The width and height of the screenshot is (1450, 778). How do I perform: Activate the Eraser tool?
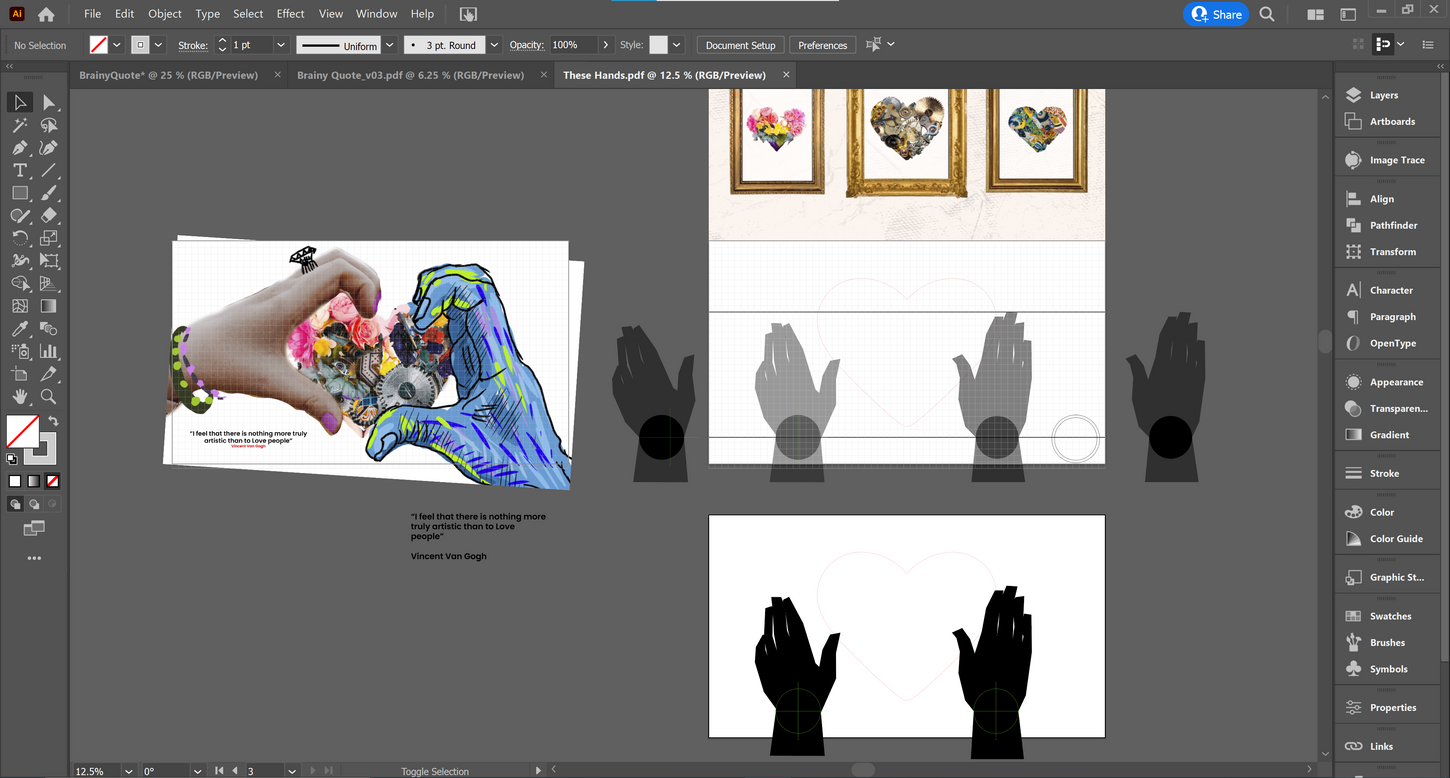49,215
